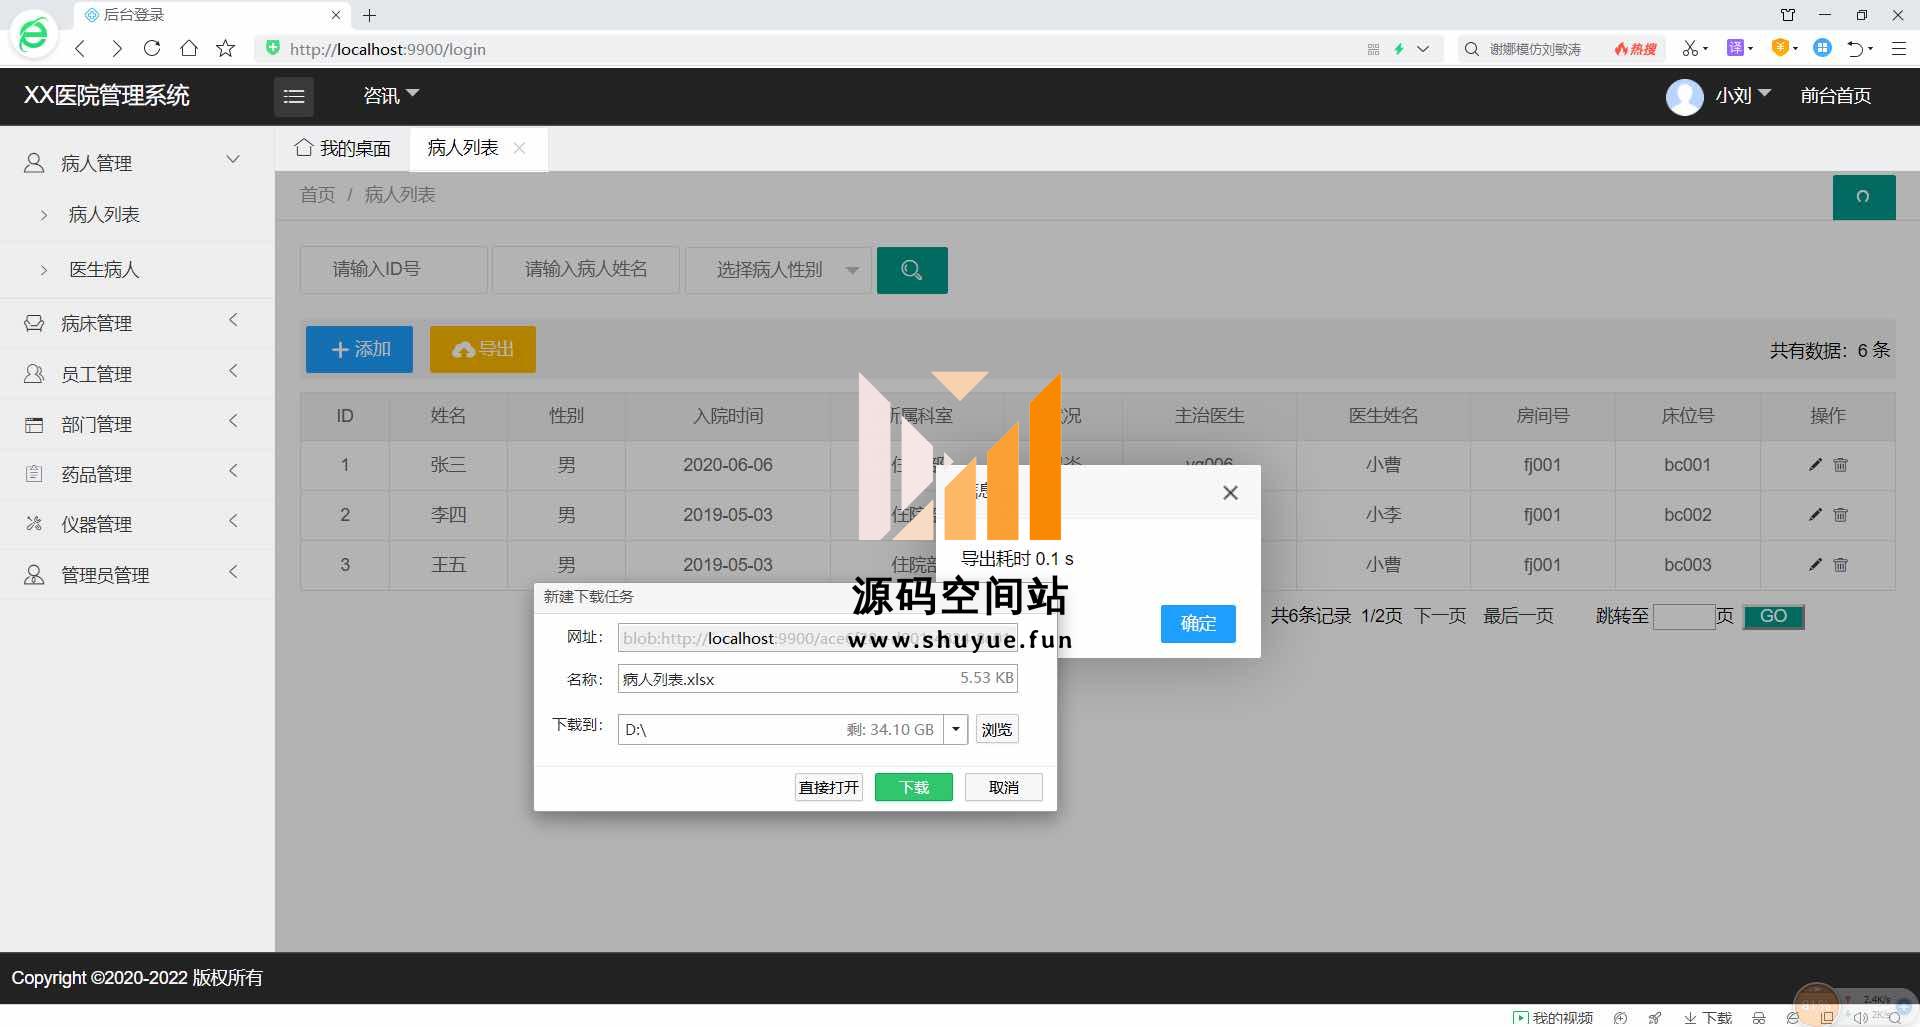Expand the 员工管理 sidebar menu
1920x1027 pixels.
pyautogui.click(x=136, y=373)
